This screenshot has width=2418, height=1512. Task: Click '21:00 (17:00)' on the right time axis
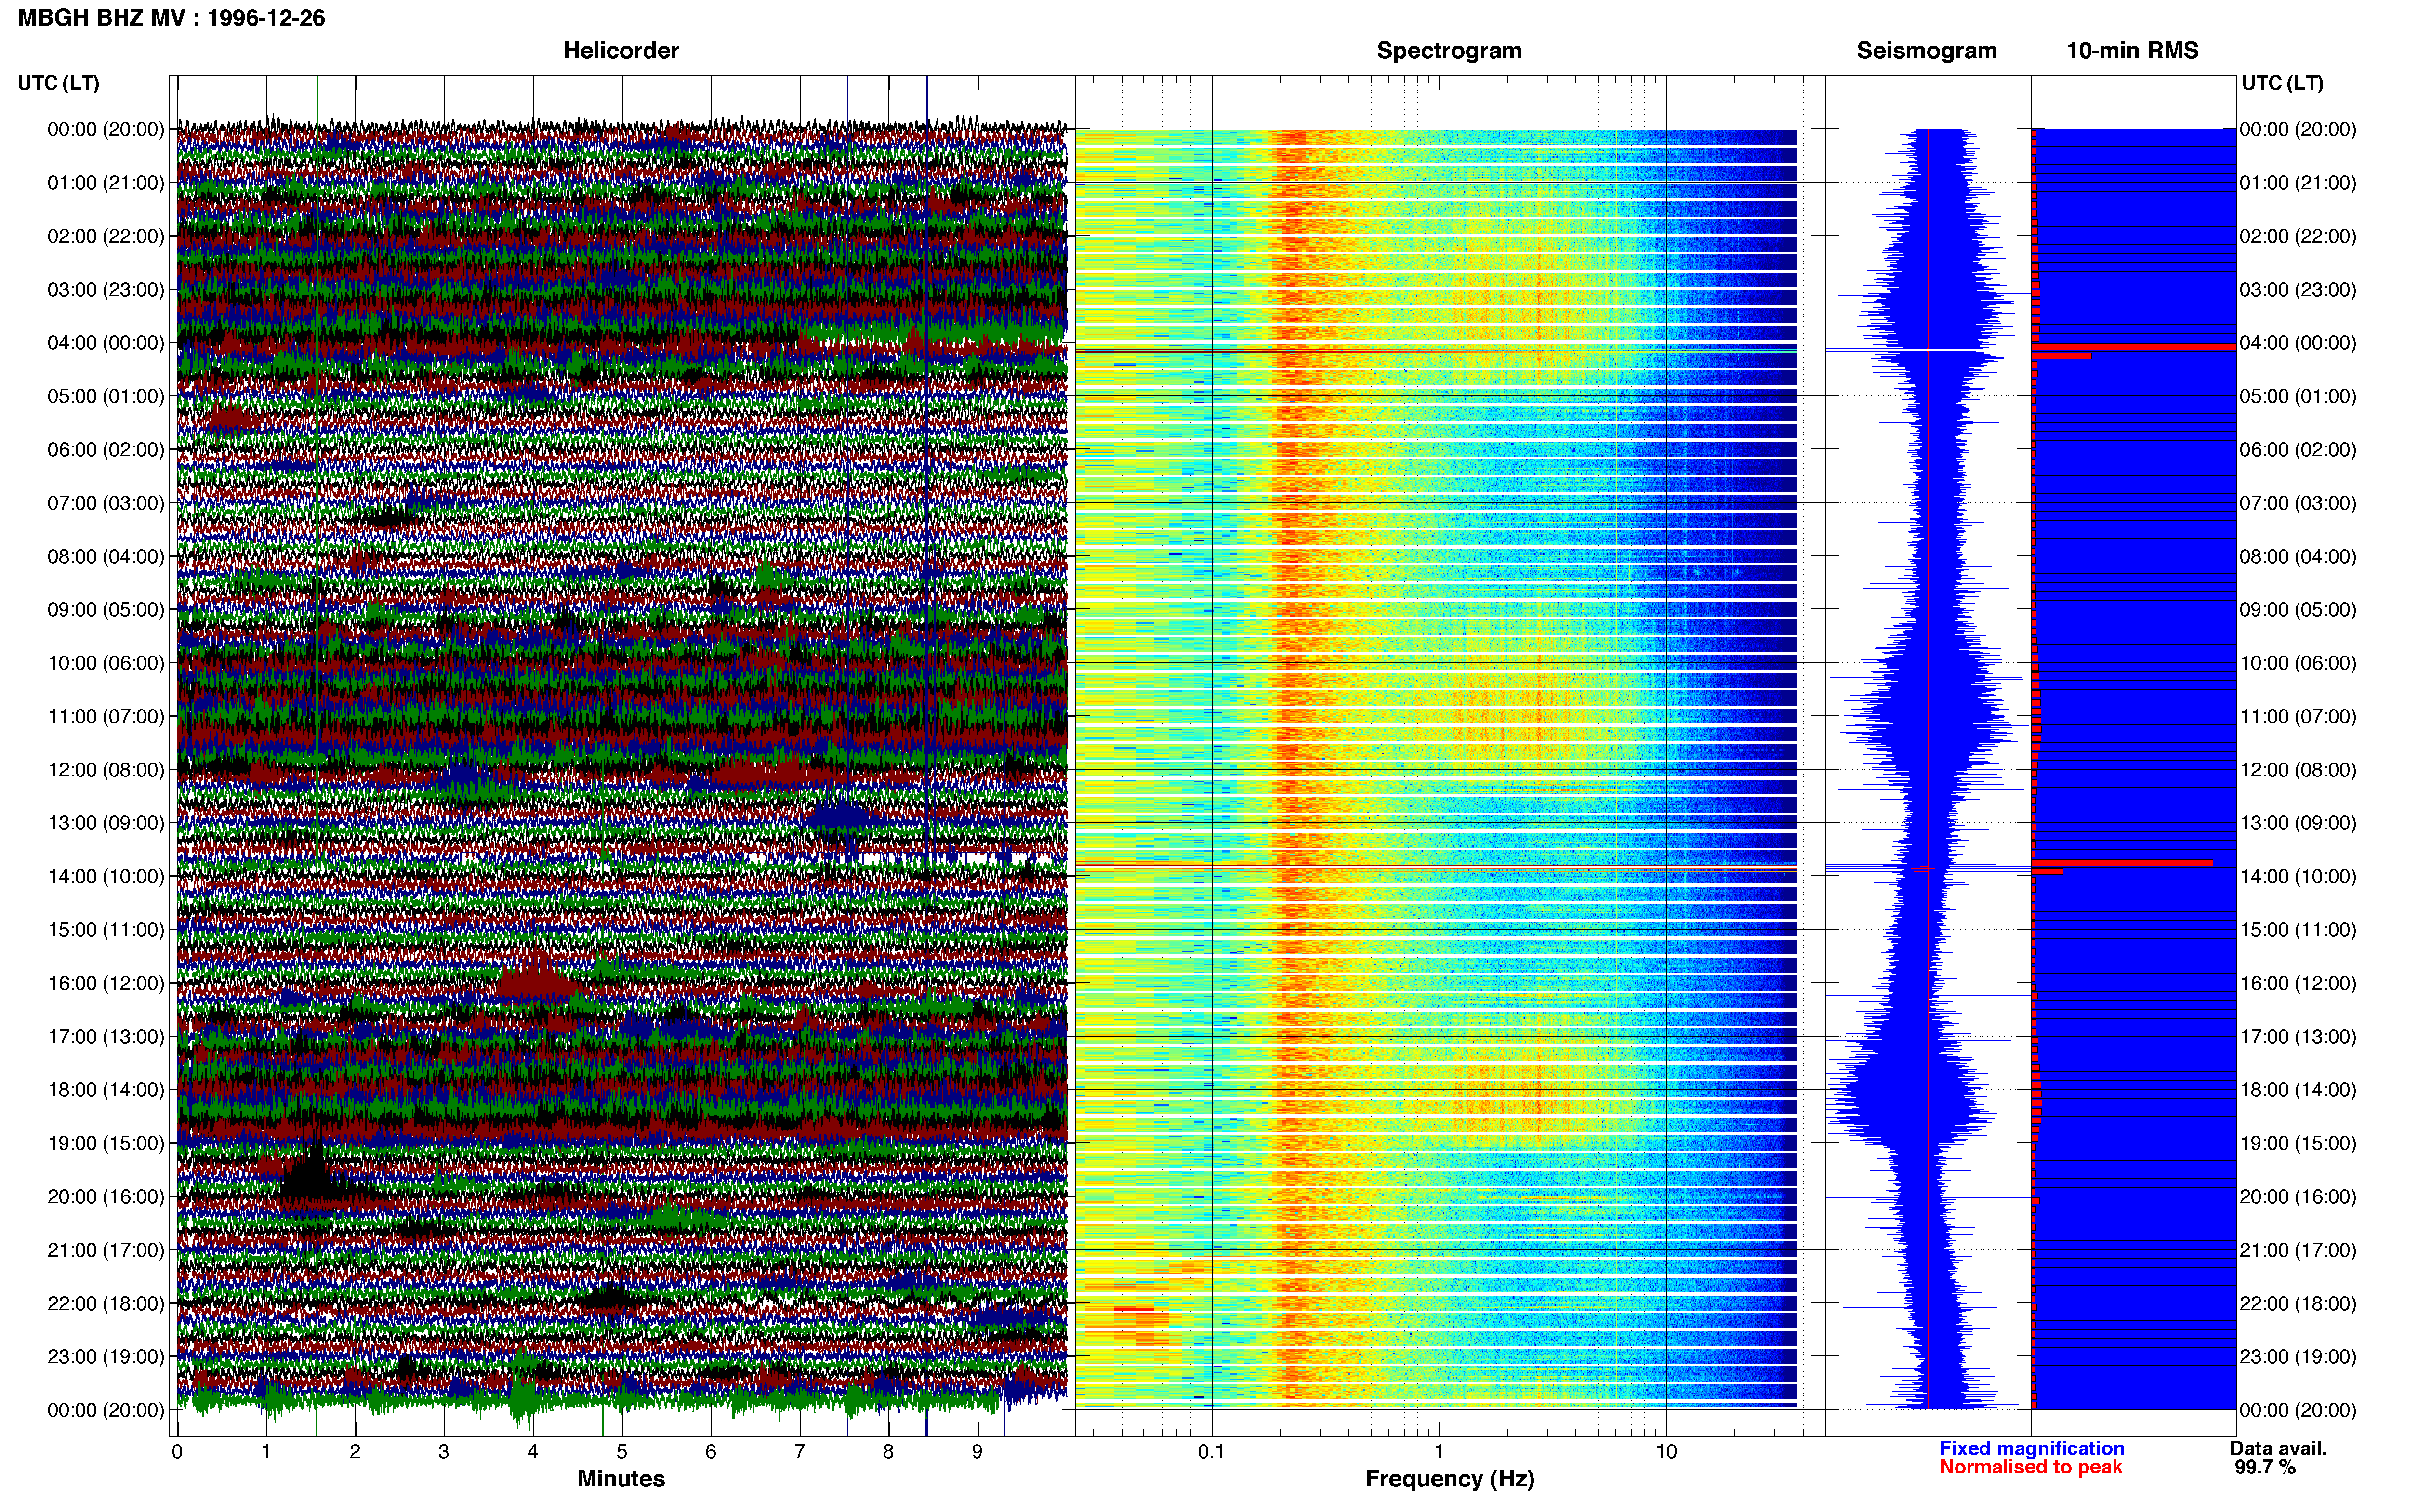click(x=2298, y=1250)
